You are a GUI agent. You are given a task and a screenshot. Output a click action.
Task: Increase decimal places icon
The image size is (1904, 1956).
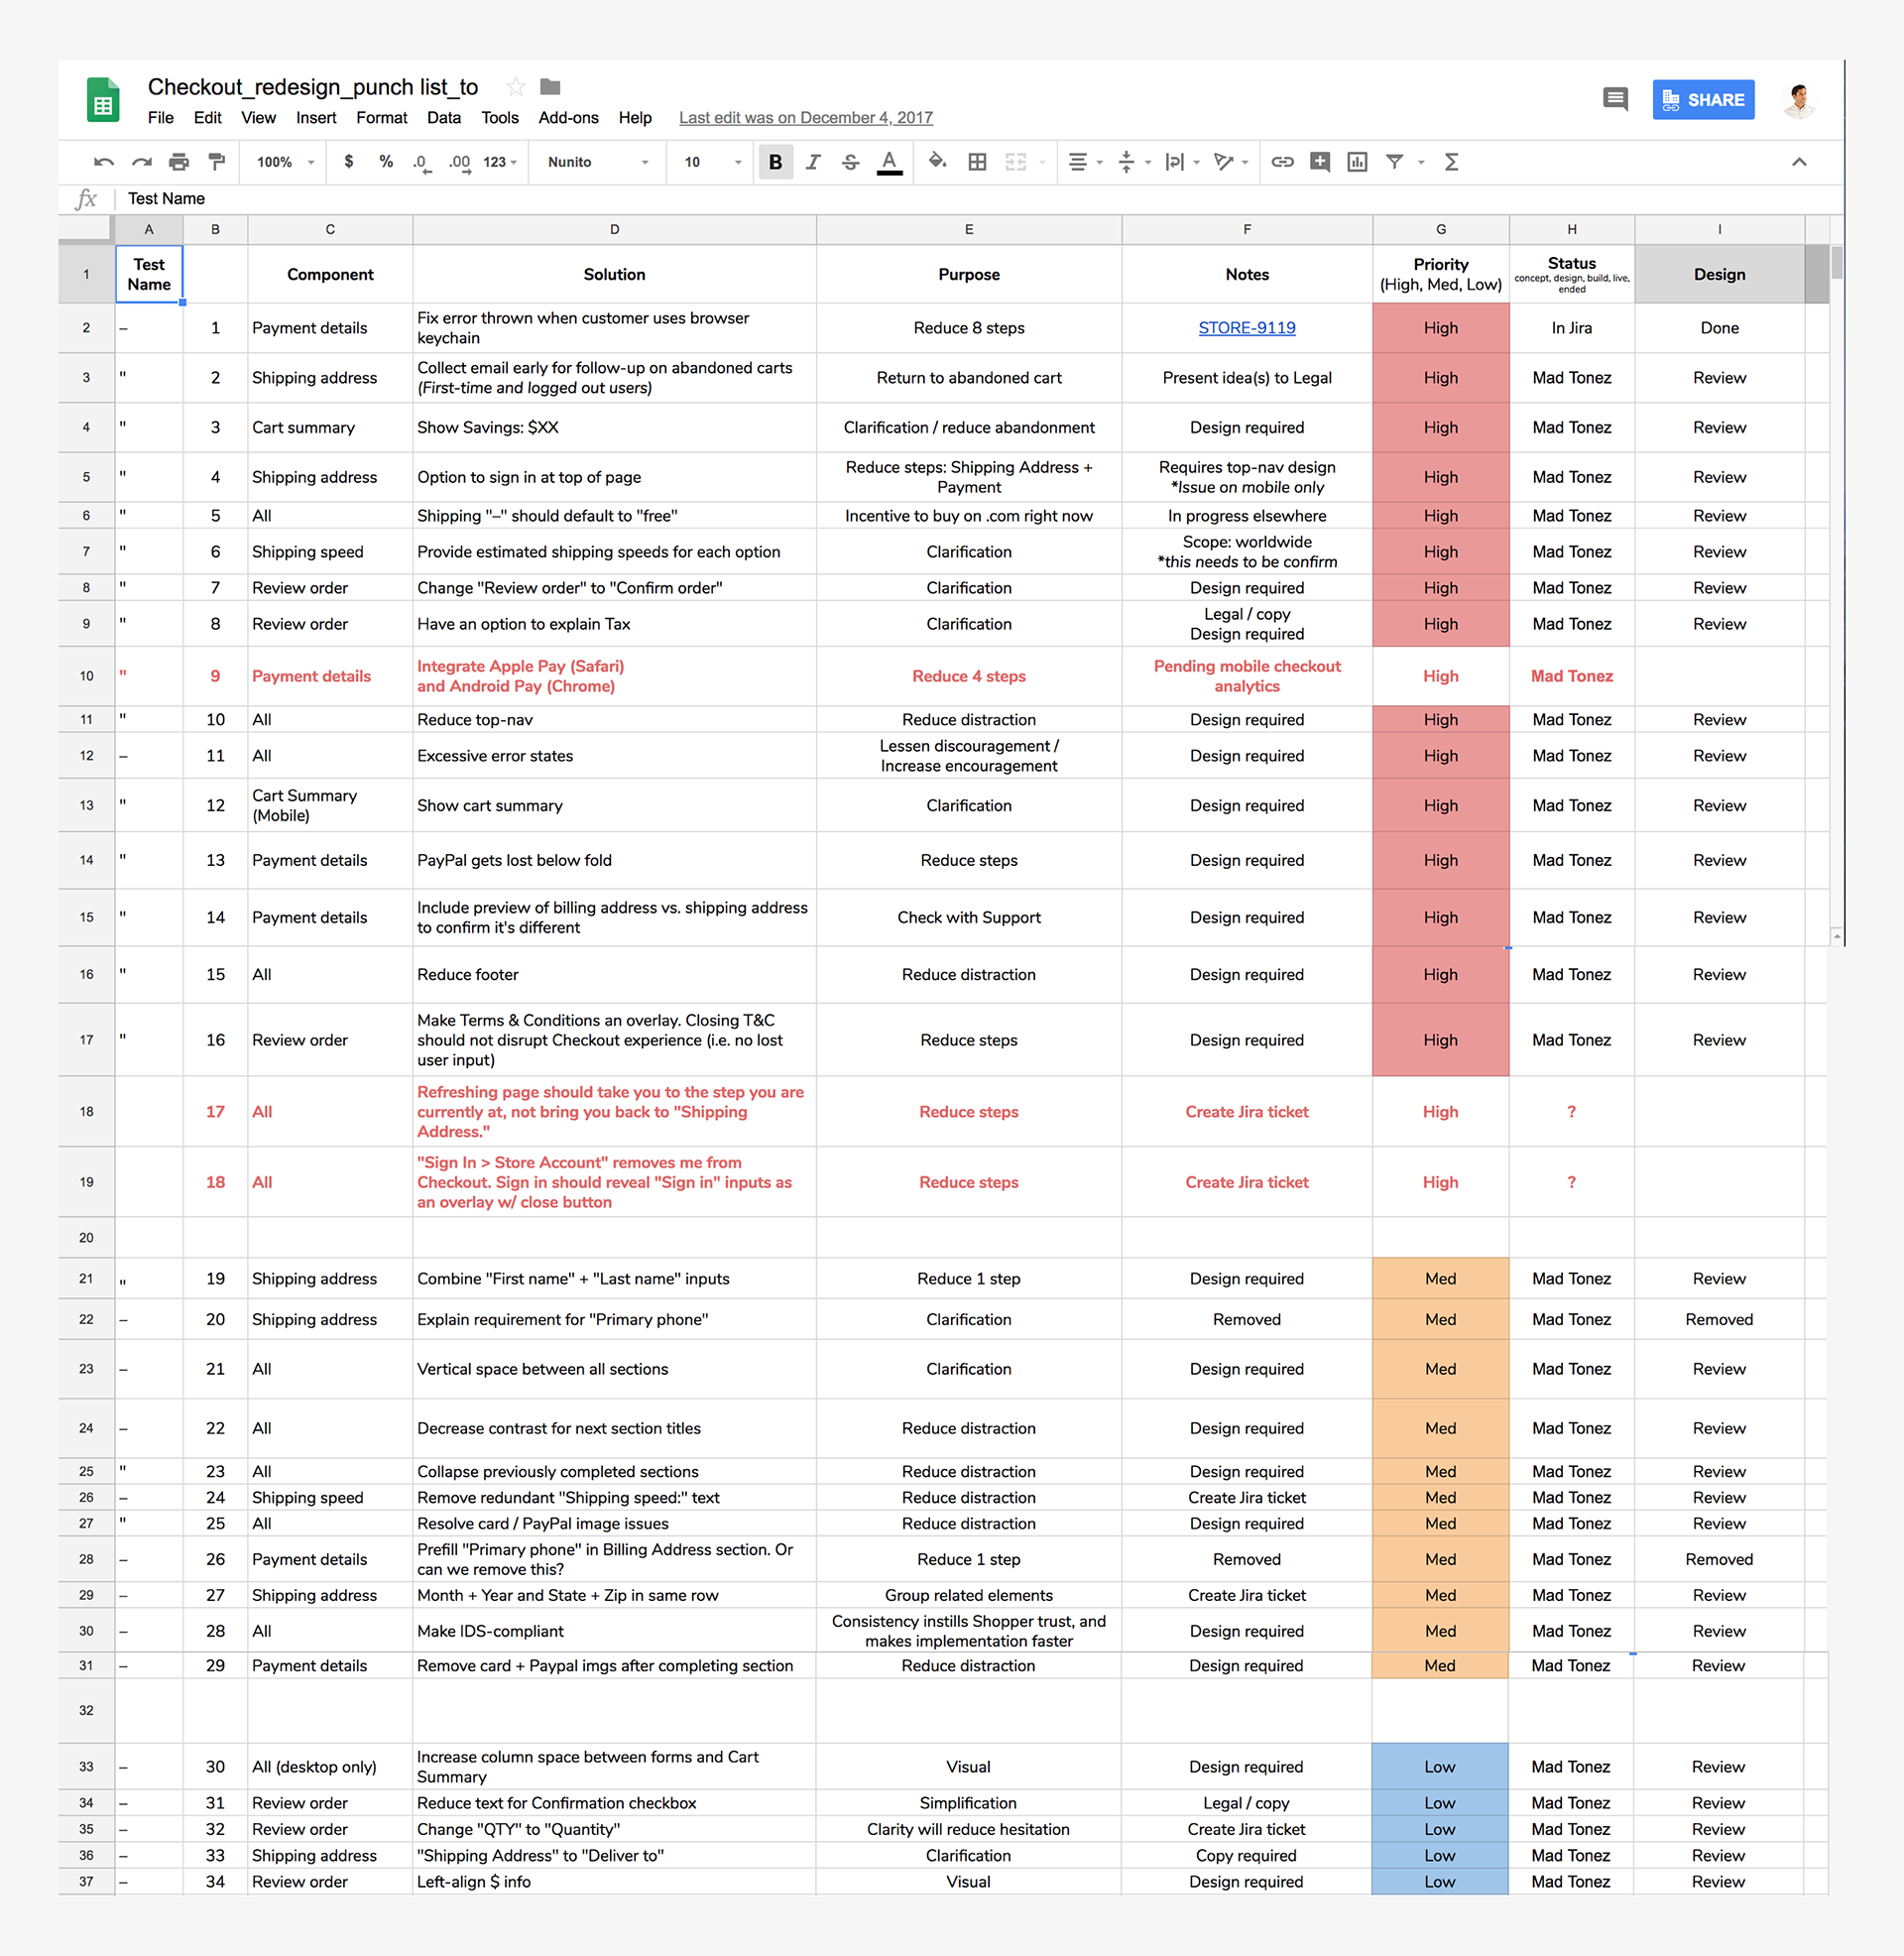(459, 162)
